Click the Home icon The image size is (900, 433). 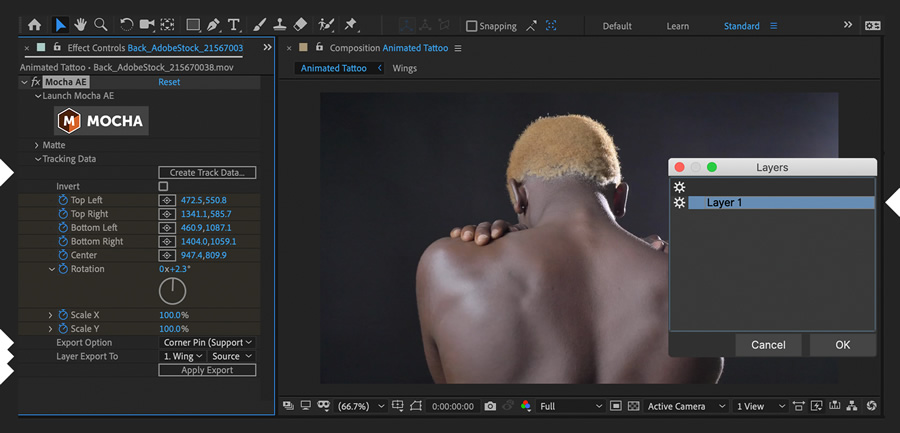pyautogui.click(x=35, y=25)
